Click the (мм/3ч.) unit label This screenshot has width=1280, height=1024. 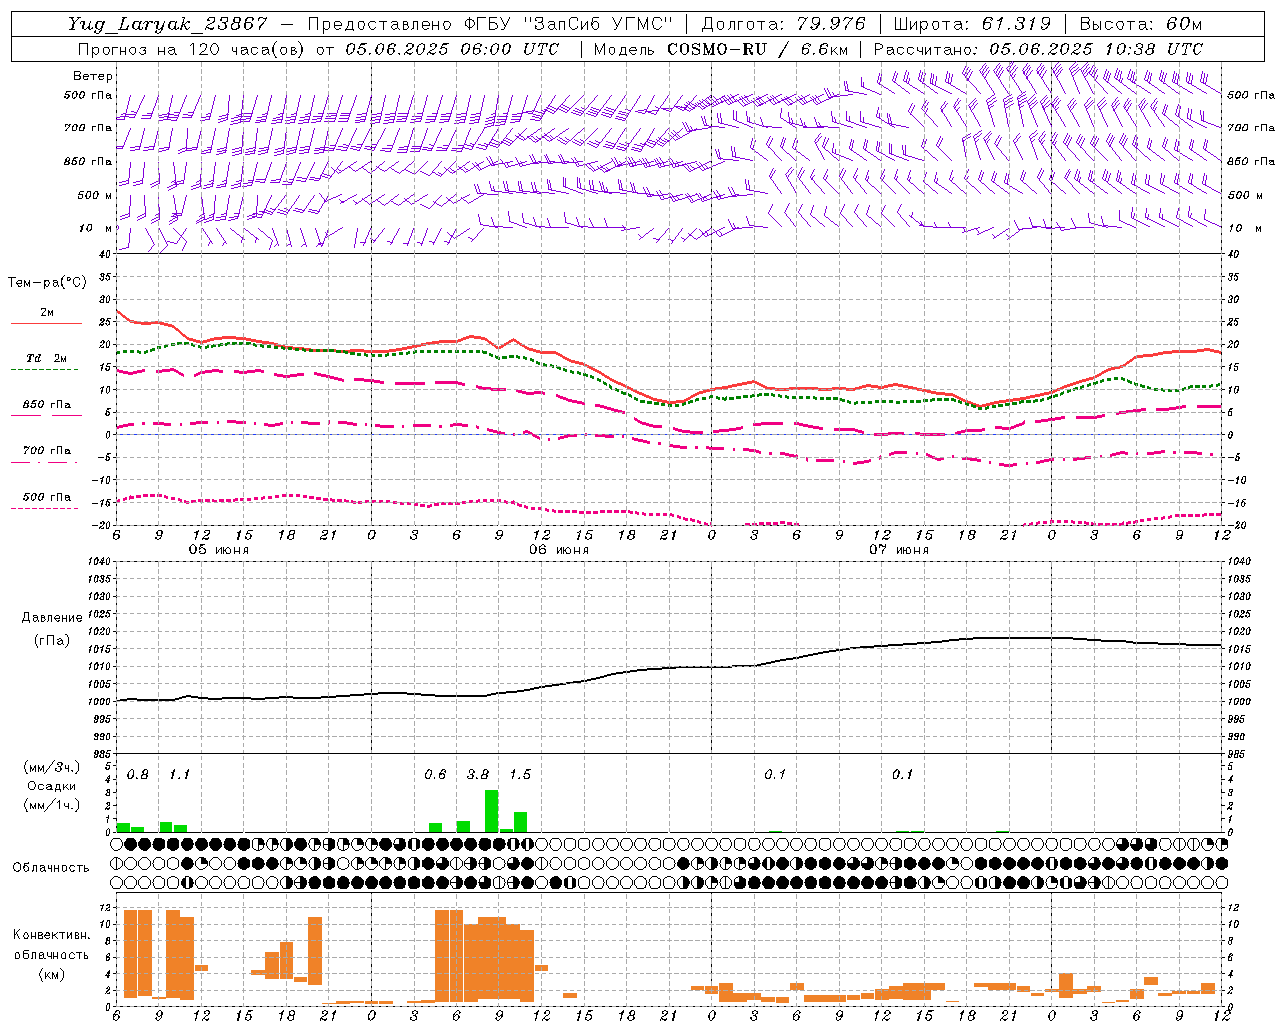[x=51, y=768]
